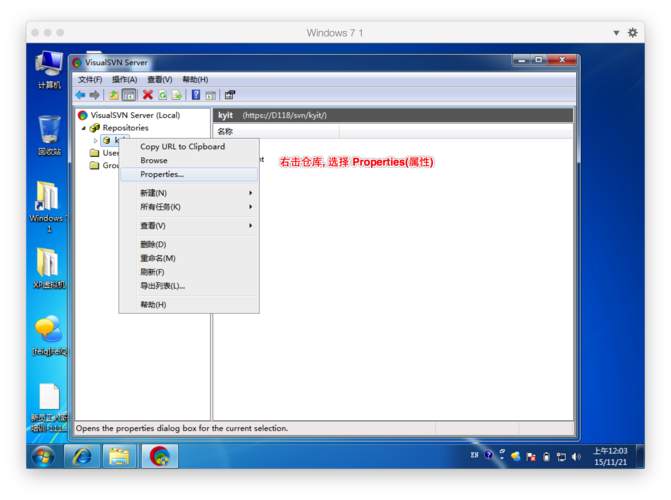671x500 pixels.
Task: Click the blue help icon in system tray
Action: [488, 455]
